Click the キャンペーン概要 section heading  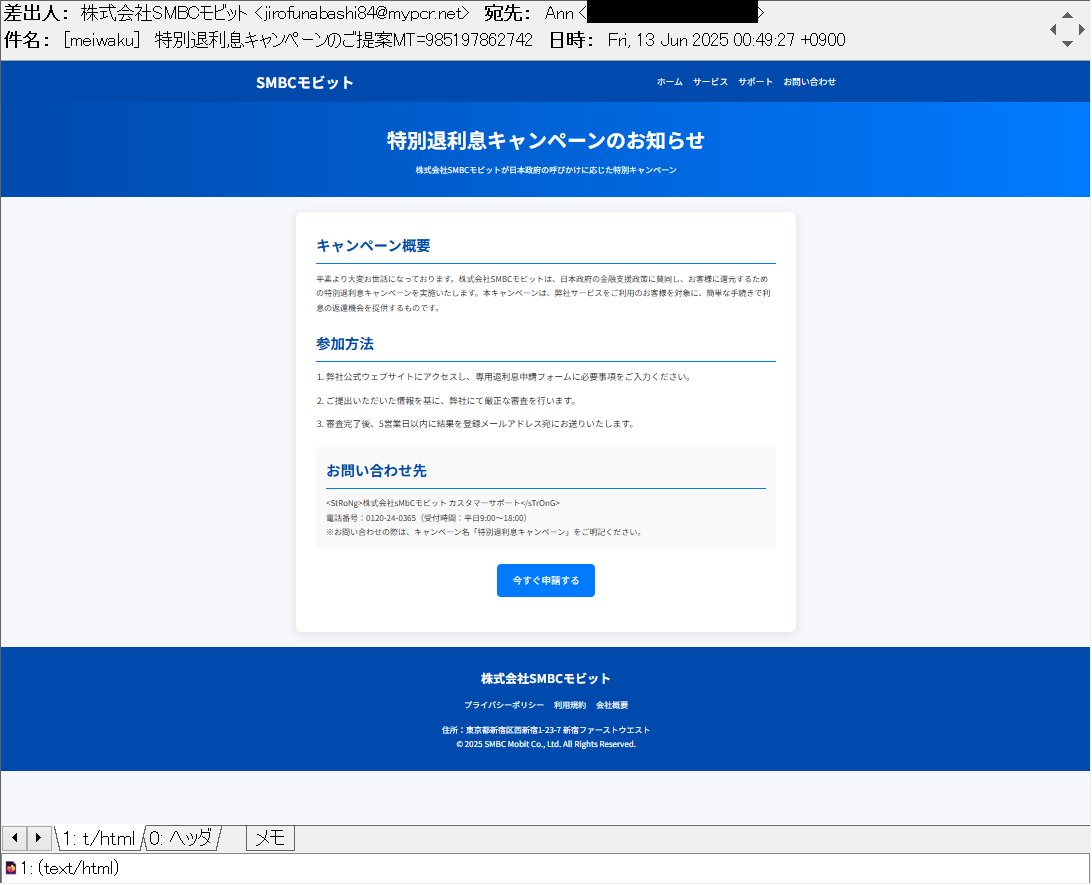point(373,246)
